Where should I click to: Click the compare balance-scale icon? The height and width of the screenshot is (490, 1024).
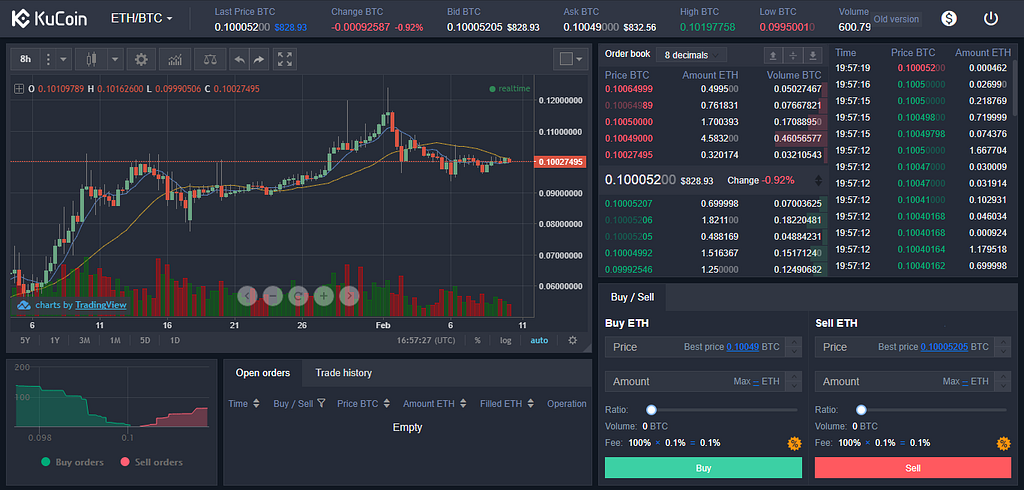click(210, 59)
